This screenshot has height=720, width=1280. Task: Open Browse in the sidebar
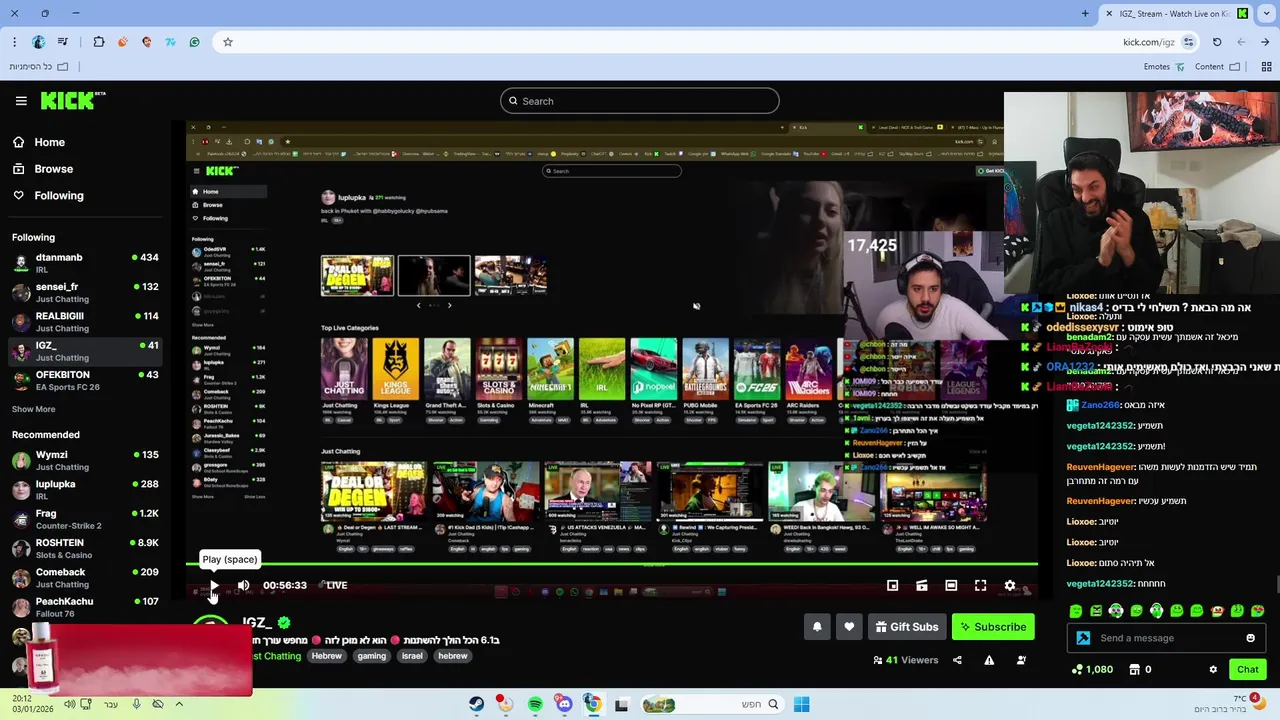[43, 169]
